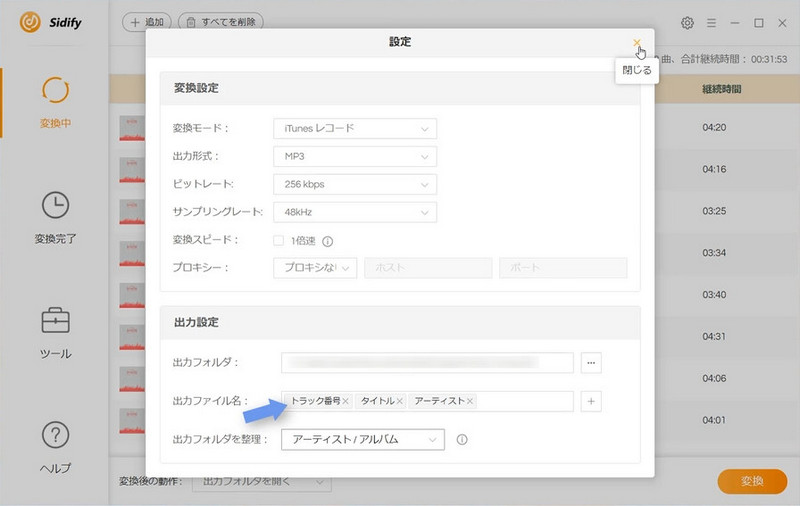
Task: Expand the ビットレート 256 kbps dropdown
Action: tap(354, 185)
